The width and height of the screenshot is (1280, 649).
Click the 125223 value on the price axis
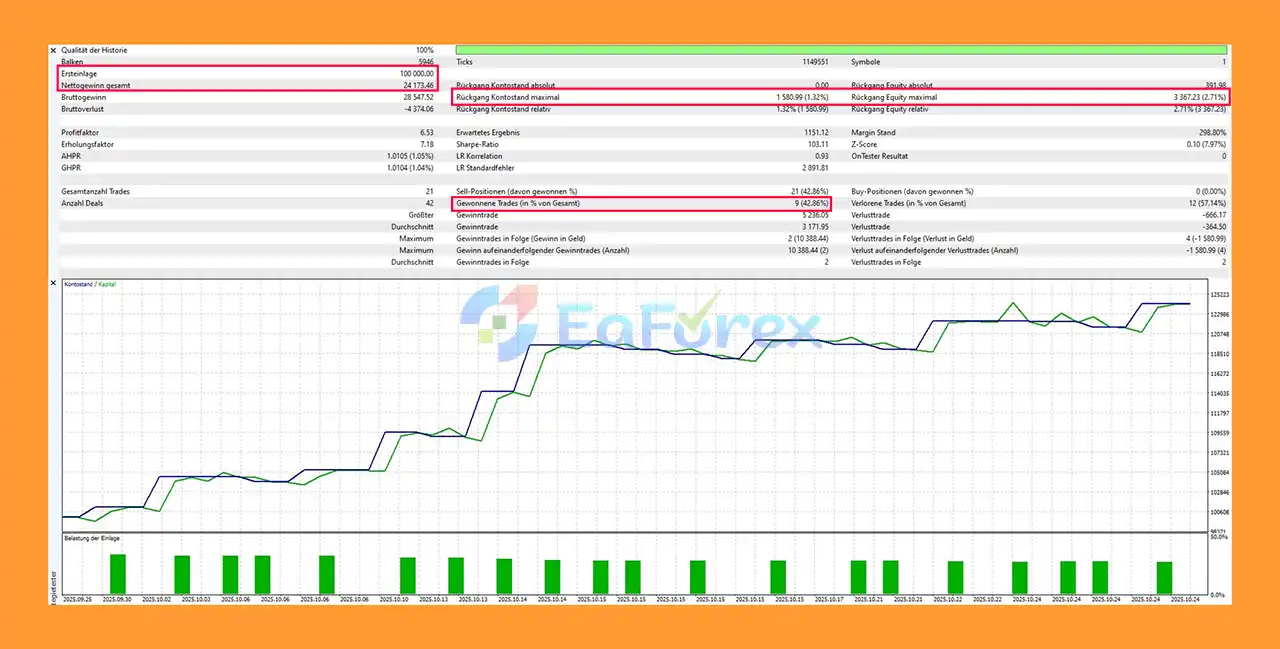(x=1220, y=295)
